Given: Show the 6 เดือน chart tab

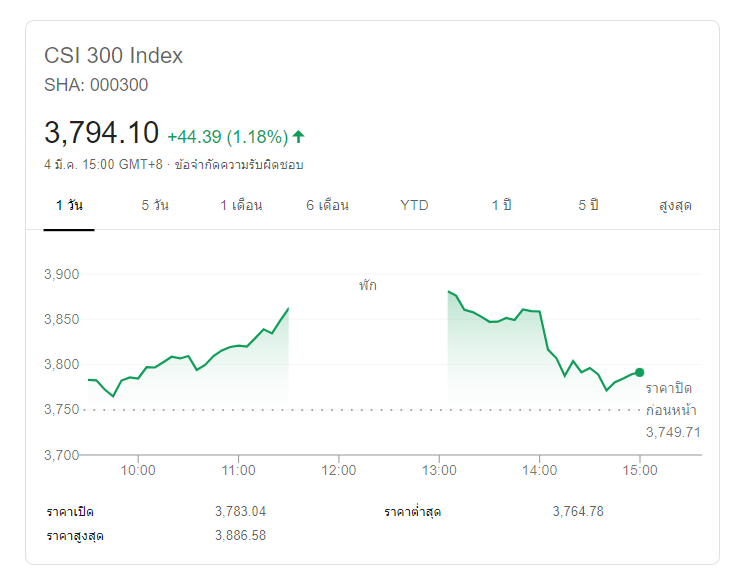Looking at the screenshot, I should pos(327,205).
